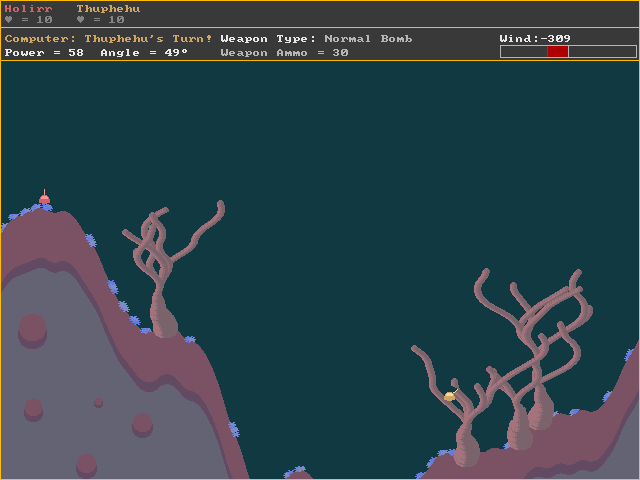Click the 'Weapon Ammo = 30' text
This screenshot has height=480, width=640.
pos(284,53)
